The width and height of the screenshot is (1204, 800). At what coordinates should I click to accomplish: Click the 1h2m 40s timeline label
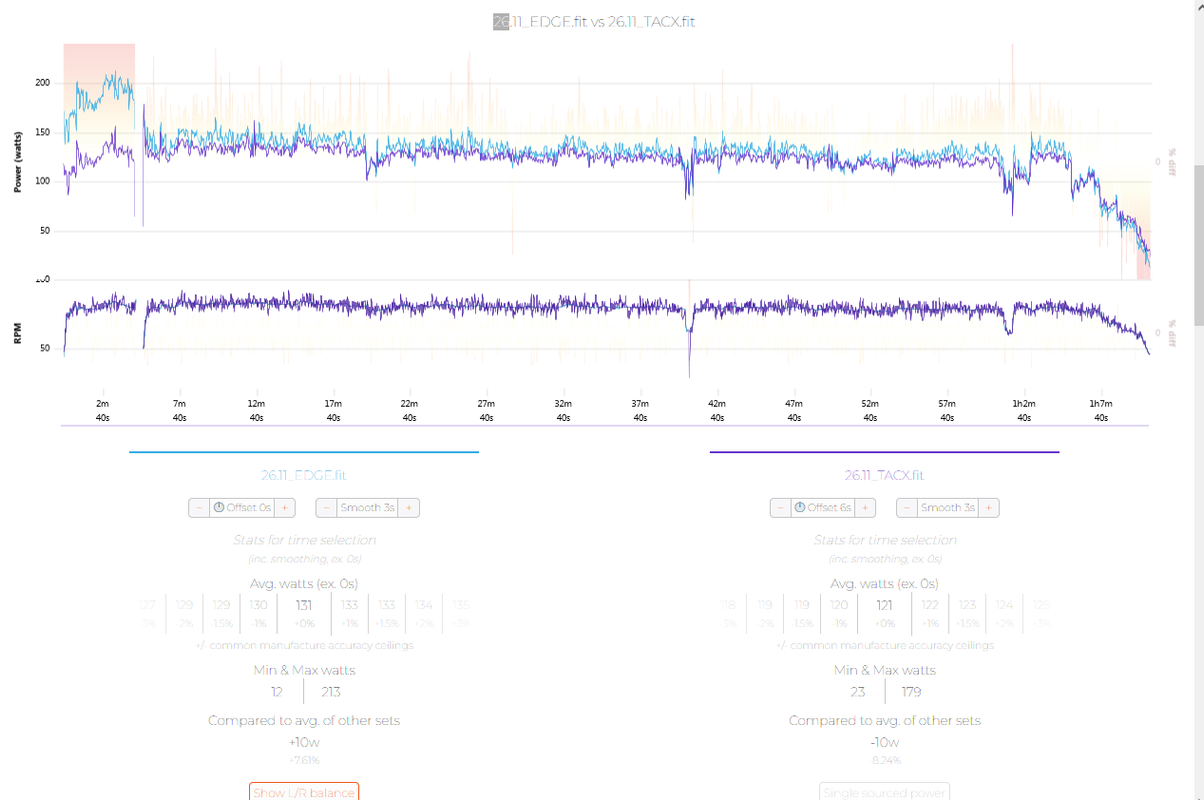(1023, 410)
